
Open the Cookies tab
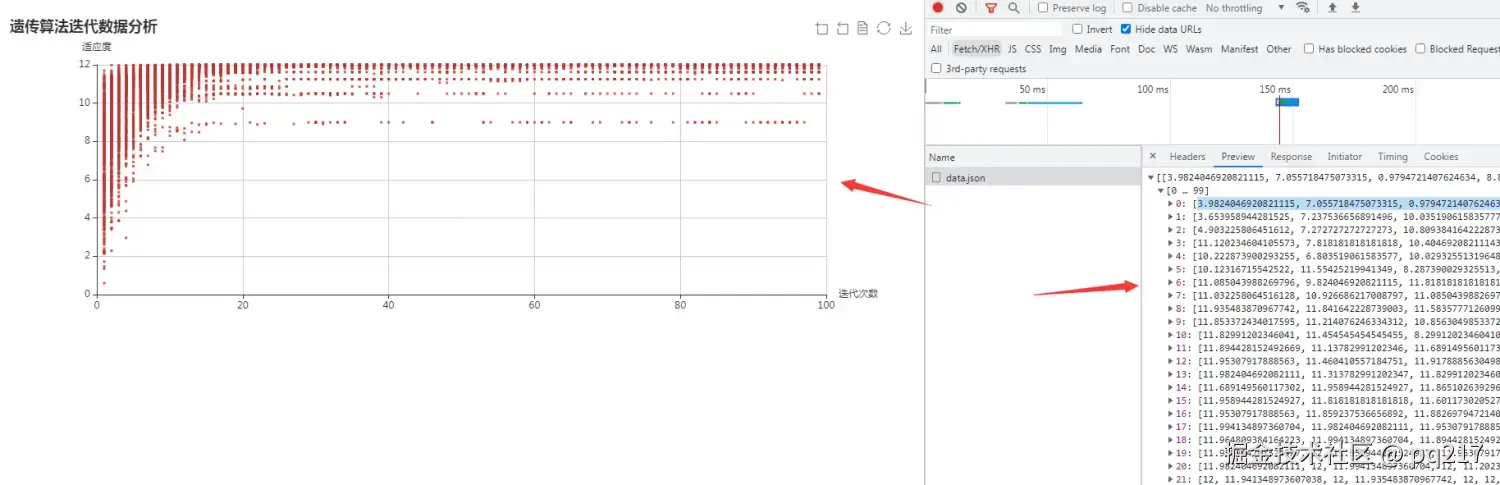tap(1441, 156)
